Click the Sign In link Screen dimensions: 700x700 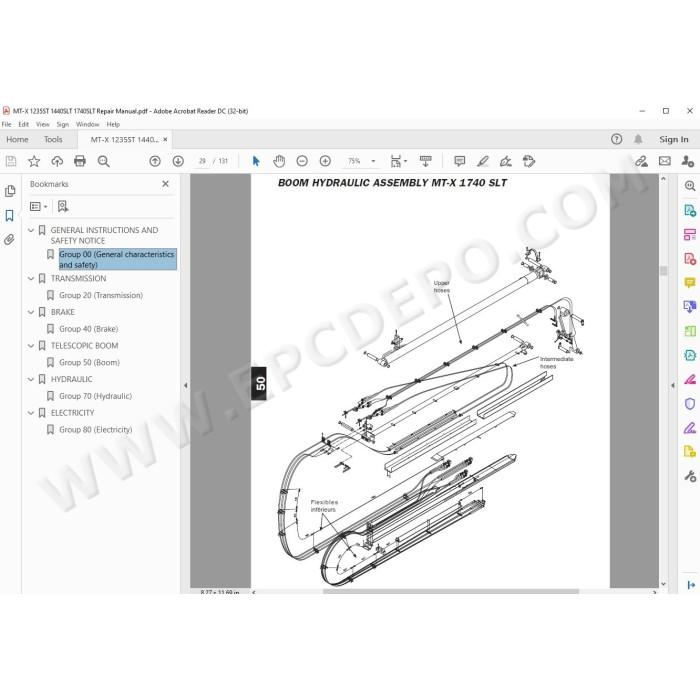tap(674, 139)
